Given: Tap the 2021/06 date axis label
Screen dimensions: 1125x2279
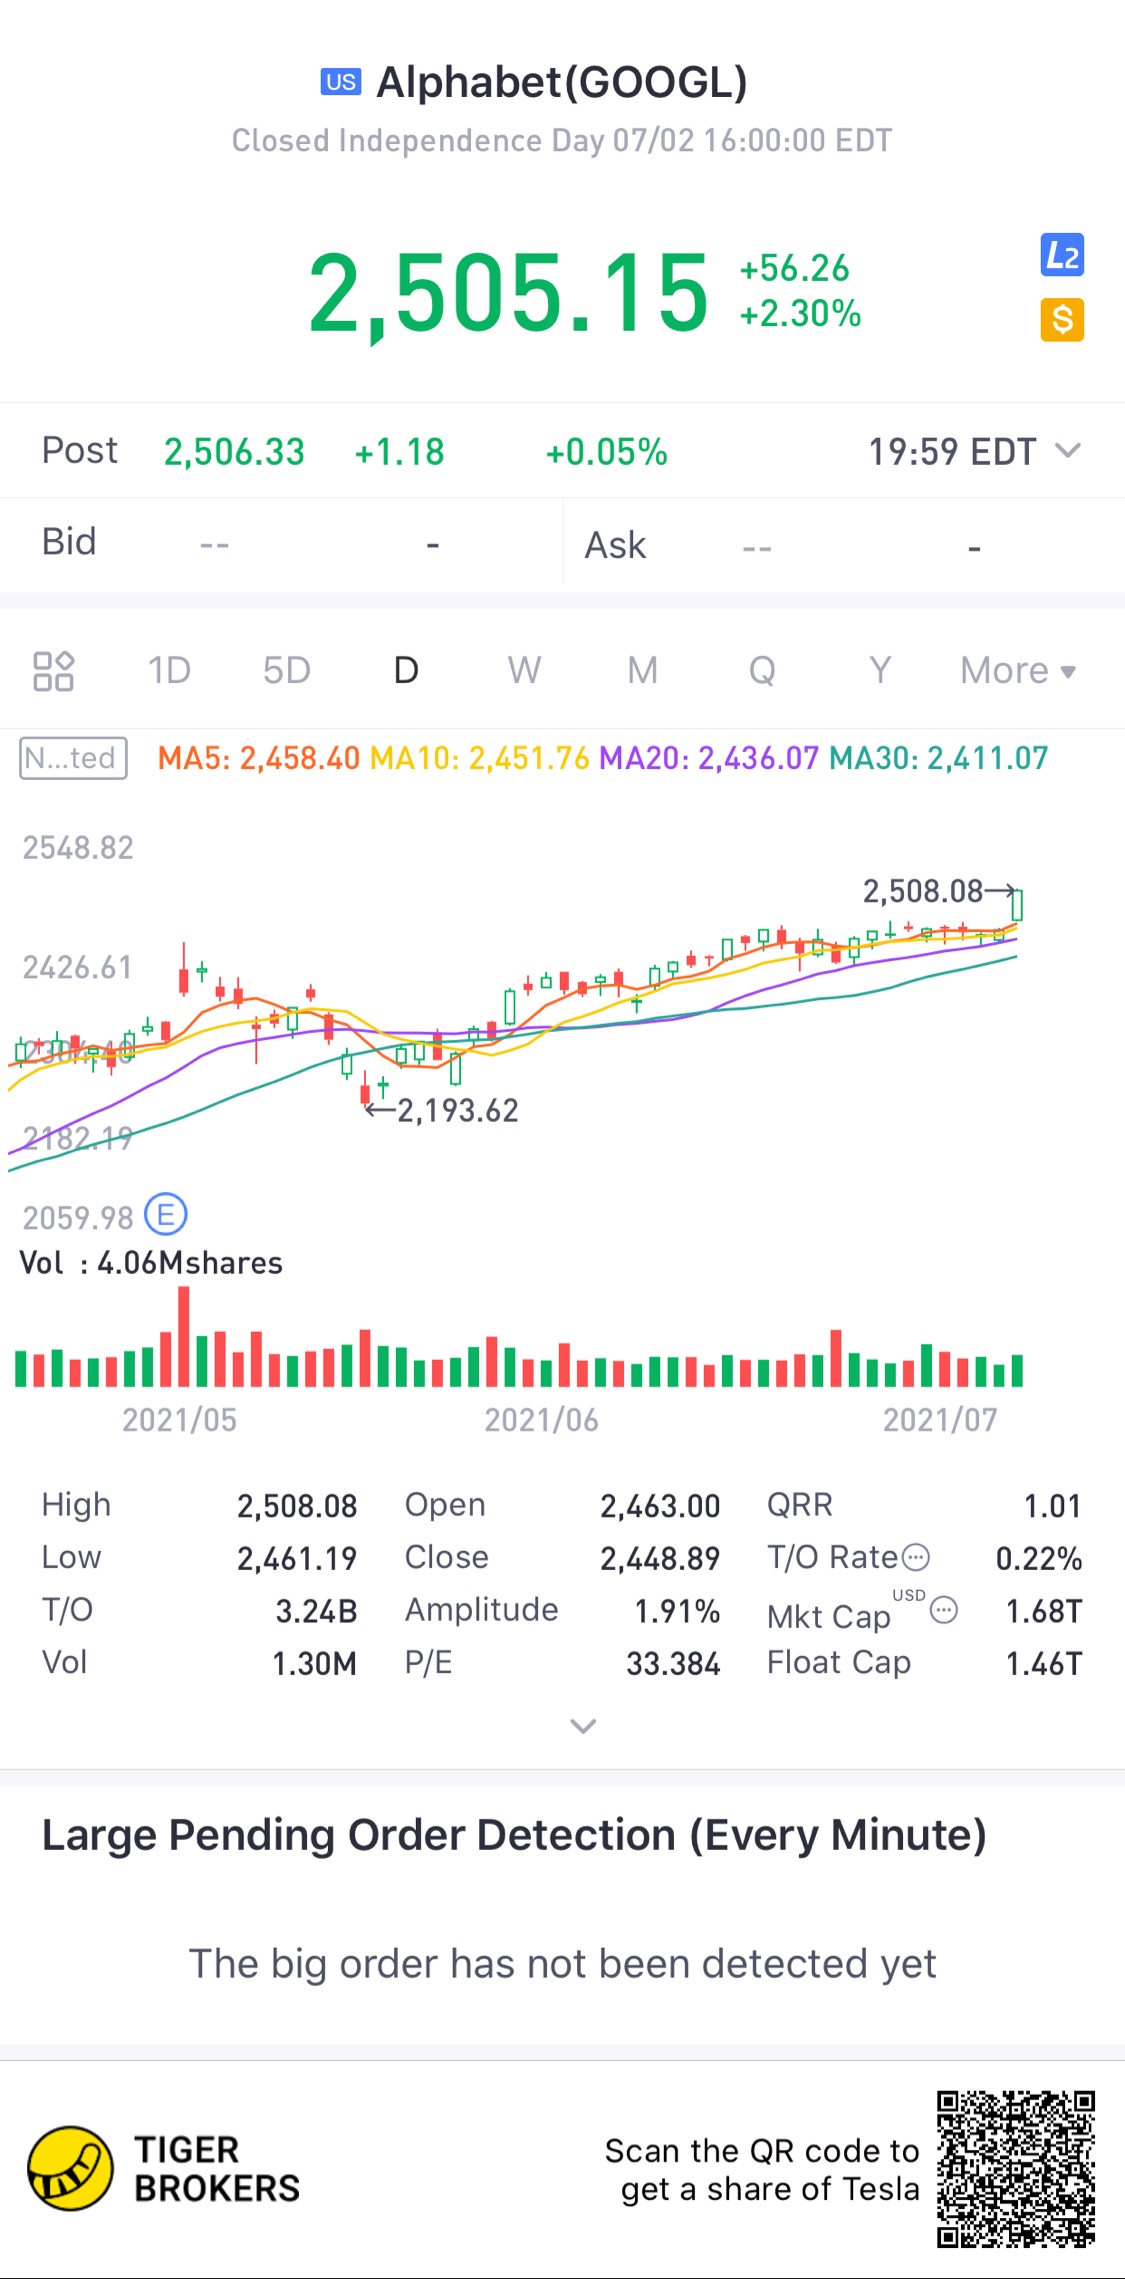Looking at the screenshot, I should [x=542, y=1420].
